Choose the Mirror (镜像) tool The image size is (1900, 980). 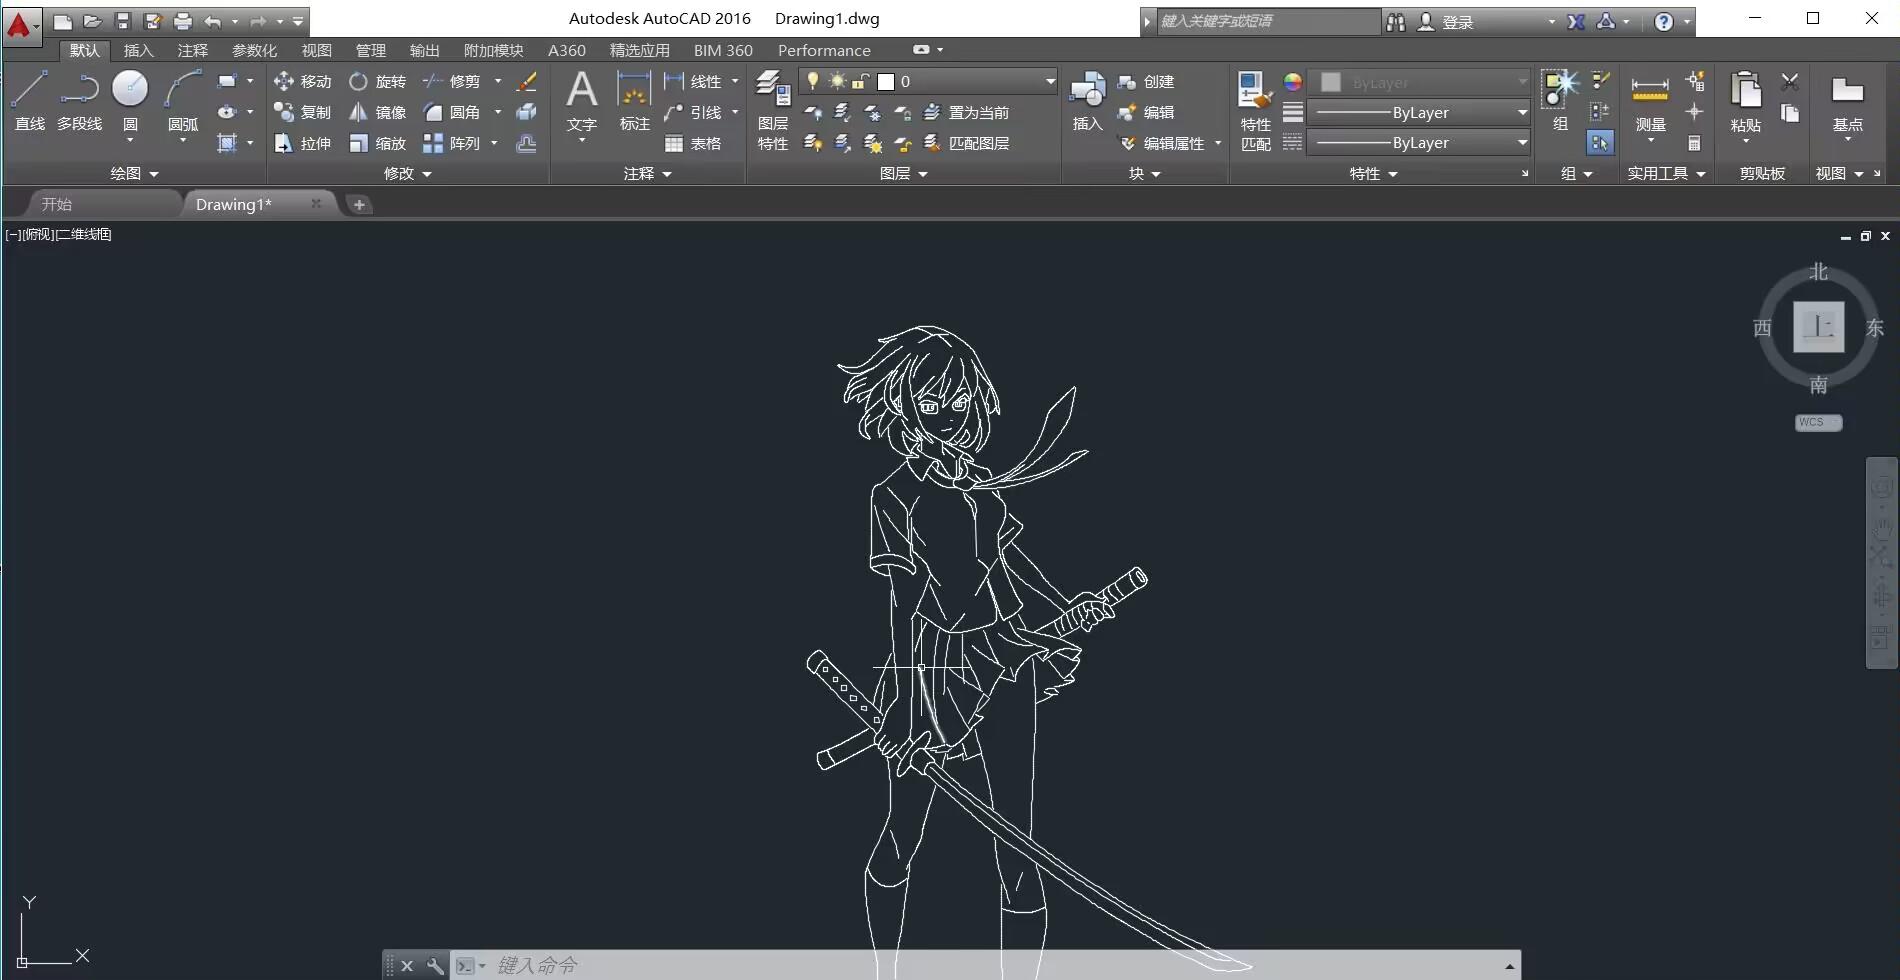pos(377,113)
